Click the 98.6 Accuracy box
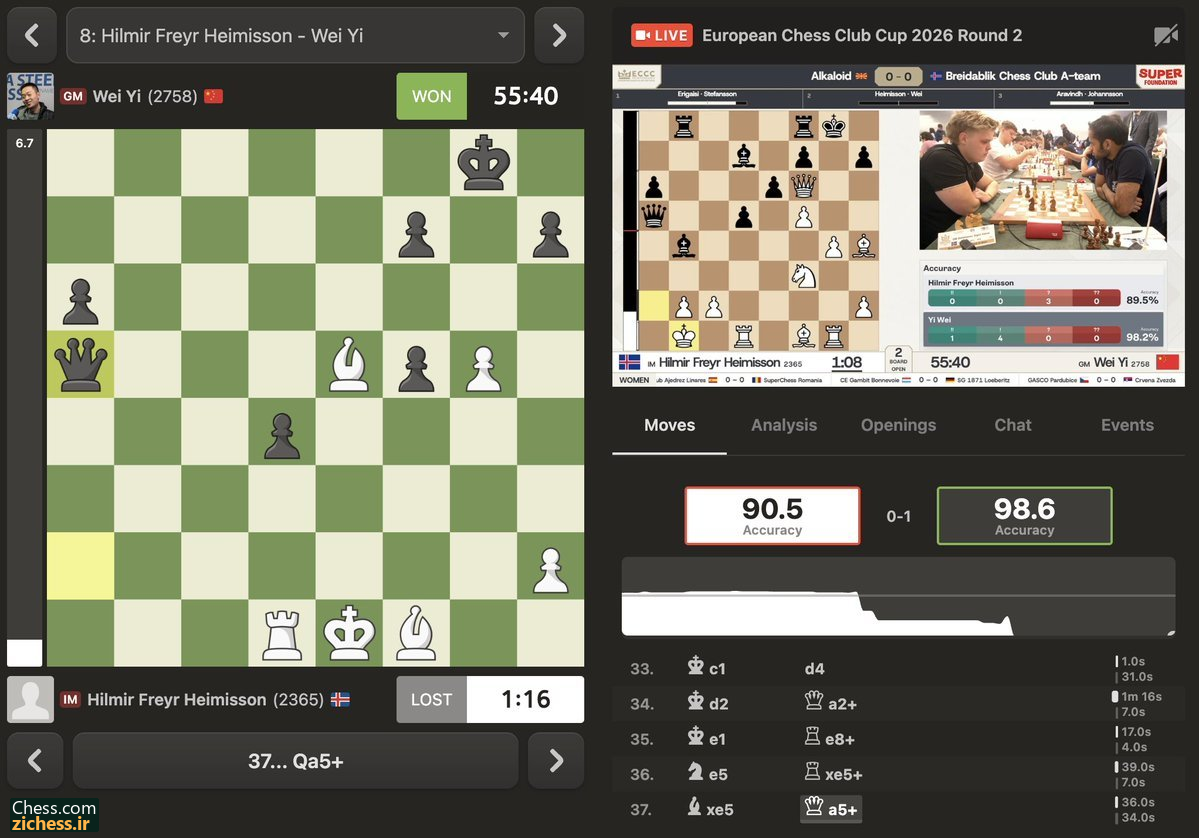 [x=1025, y=516]
